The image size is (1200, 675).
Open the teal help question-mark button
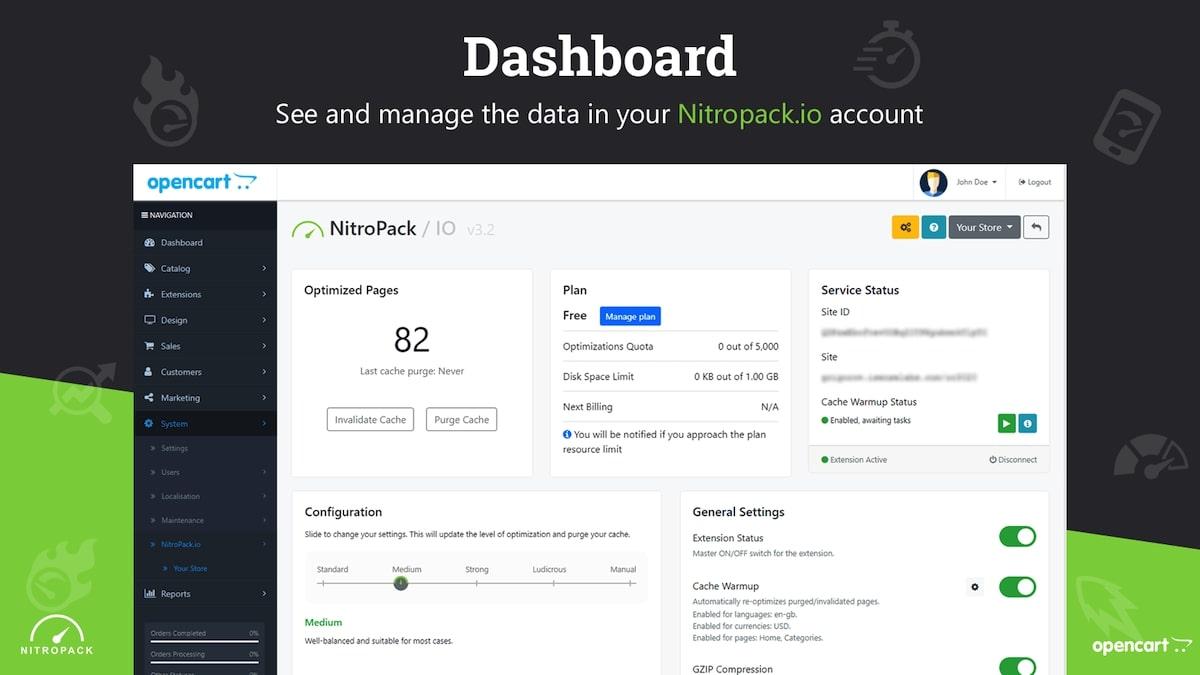(934, 227)
